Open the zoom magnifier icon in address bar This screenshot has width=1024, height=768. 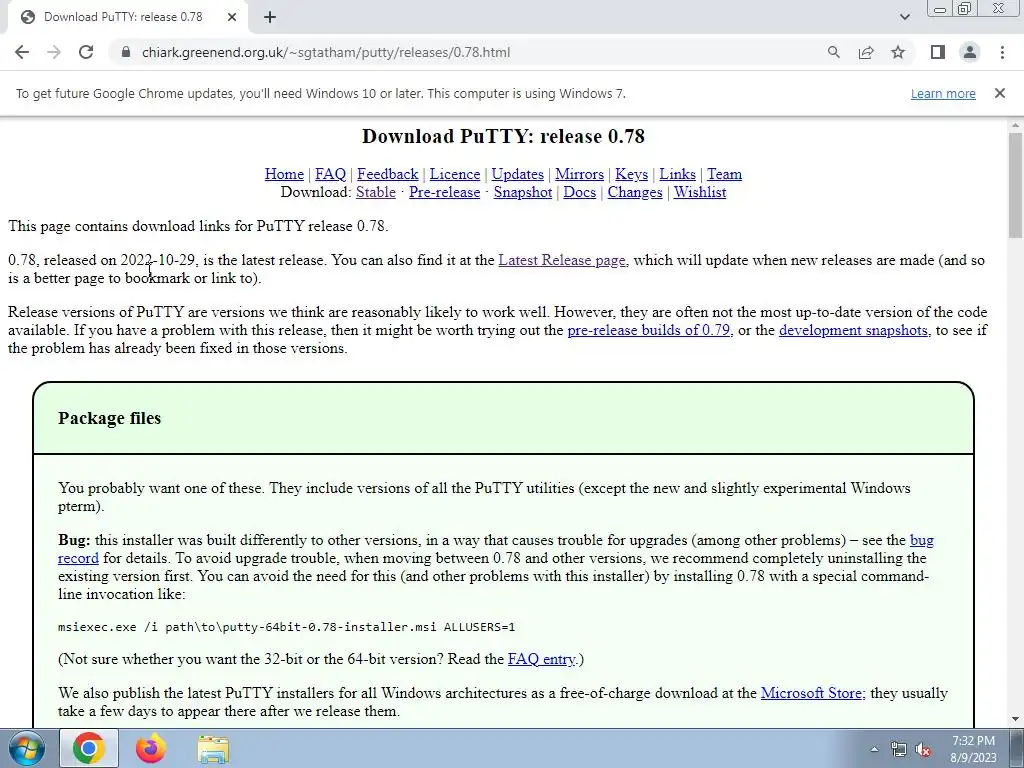(833, 52)
